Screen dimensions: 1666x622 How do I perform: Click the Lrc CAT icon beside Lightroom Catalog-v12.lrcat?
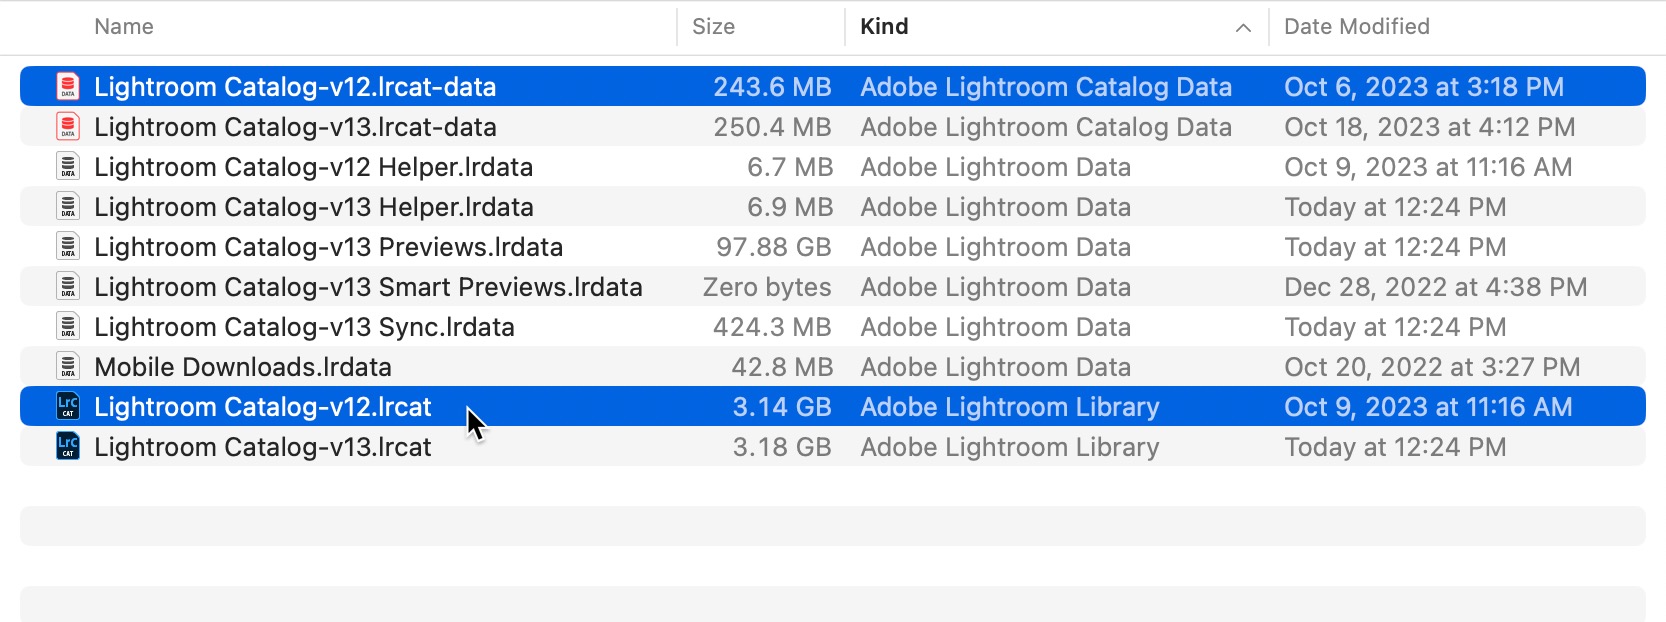(67, 407)
